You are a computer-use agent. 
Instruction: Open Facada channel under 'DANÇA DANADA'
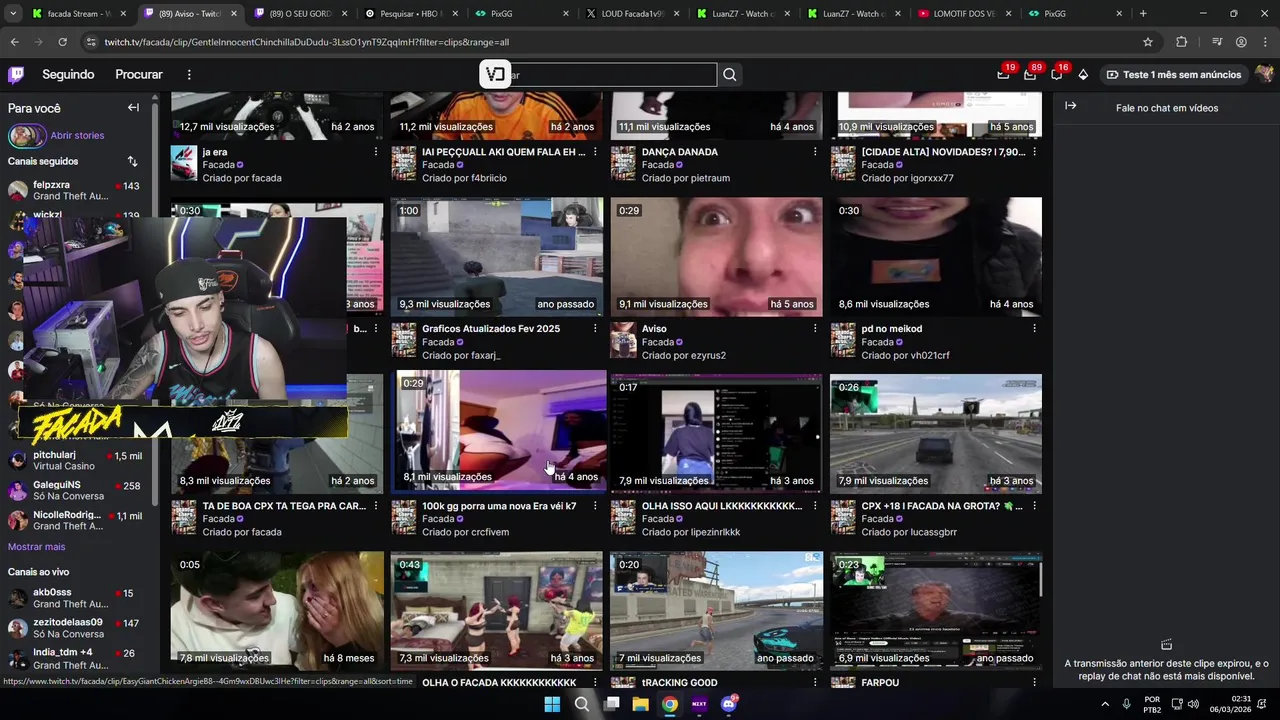point(658,165)
